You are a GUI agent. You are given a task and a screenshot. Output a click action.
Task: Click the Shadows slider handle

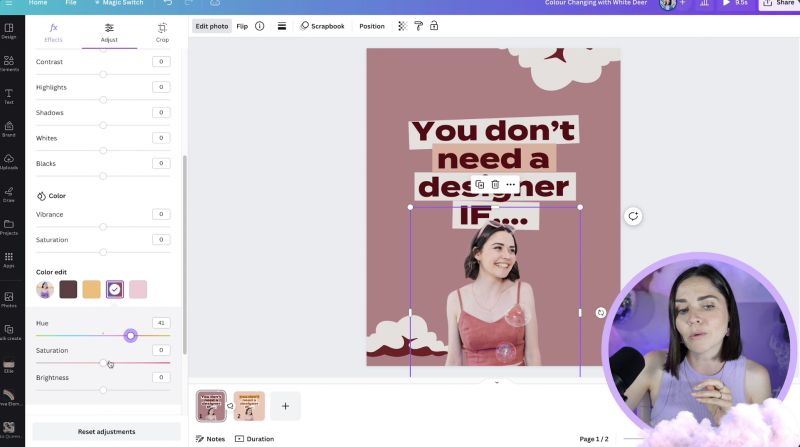[x=103, y=125]
